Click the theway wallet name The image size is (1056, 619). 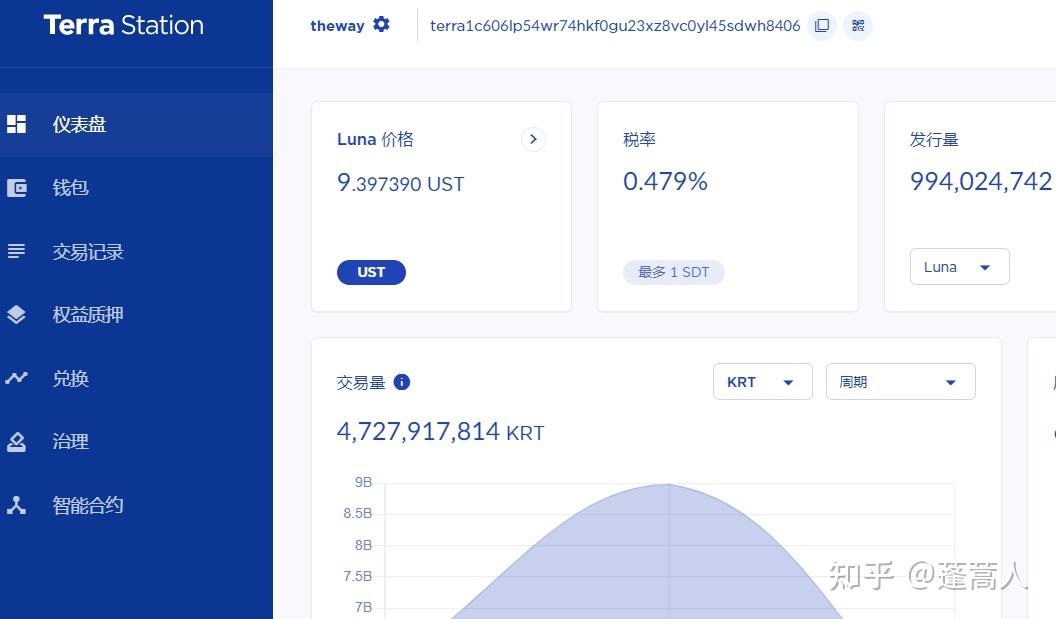click(337, 26)
